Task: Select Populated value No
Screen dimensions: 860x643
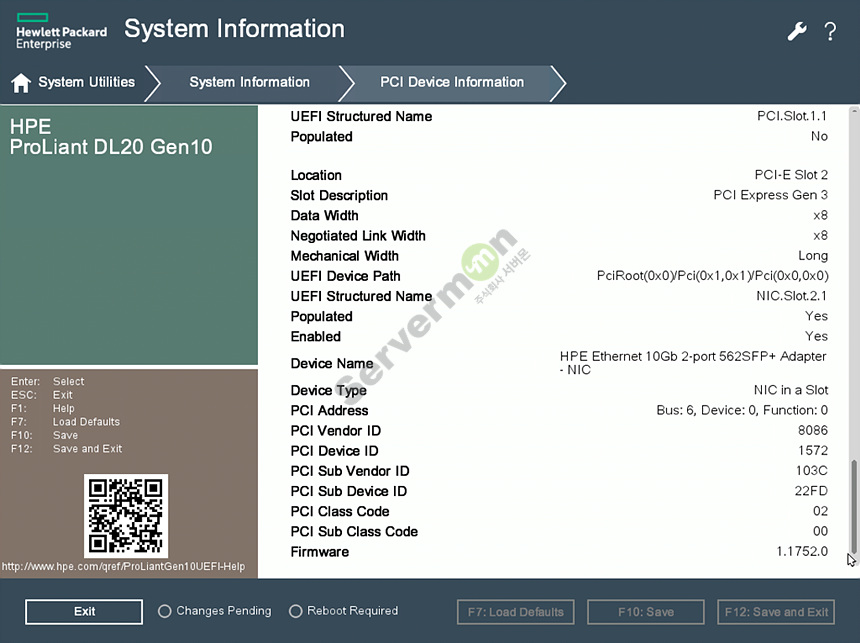Action: pyautogui.click(x=819, y=137)
